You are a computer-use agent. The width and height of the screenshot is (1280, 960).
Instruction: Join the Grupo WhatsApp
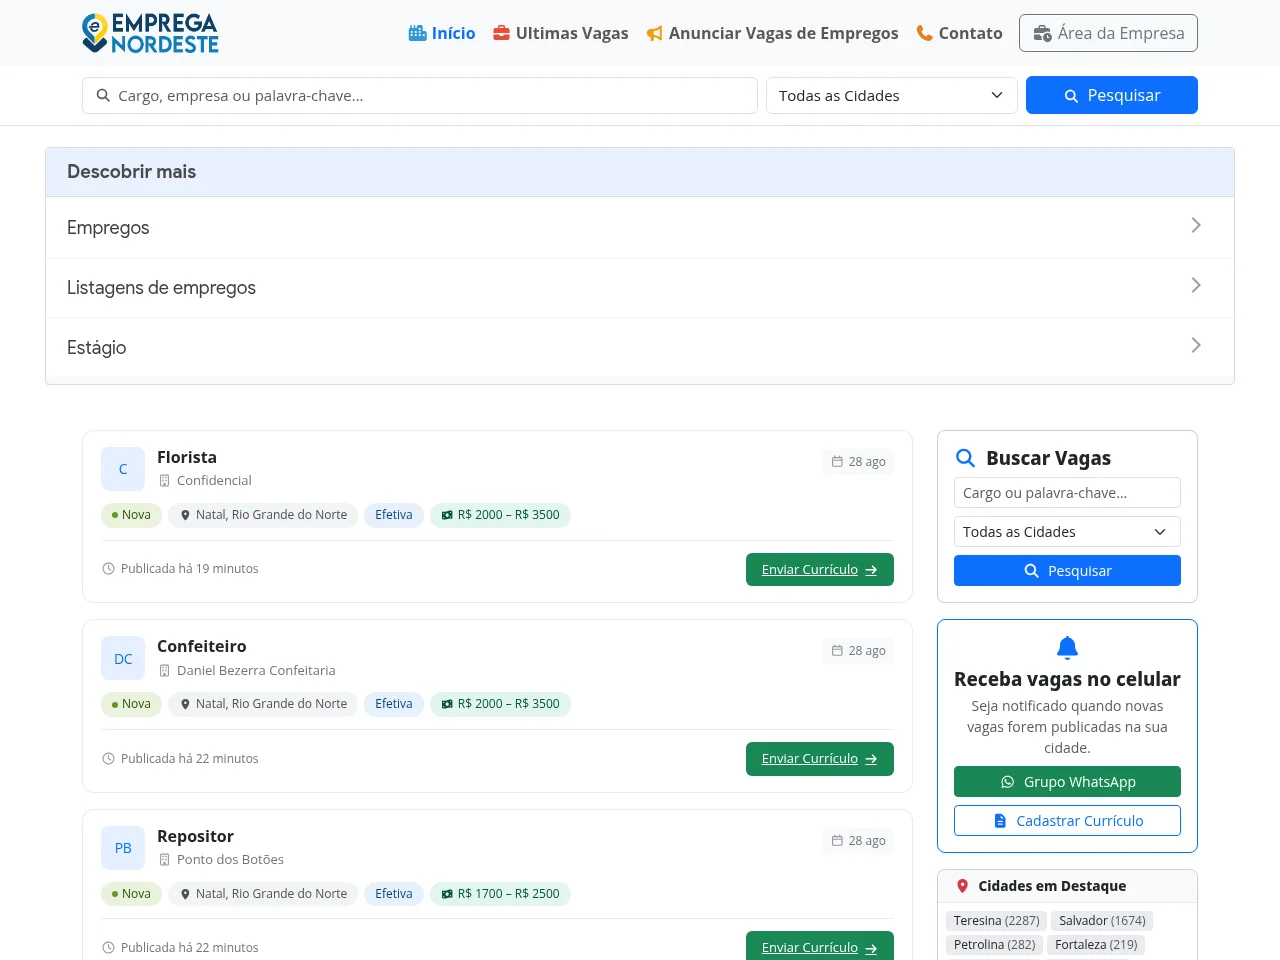[x=1067, y=782]
